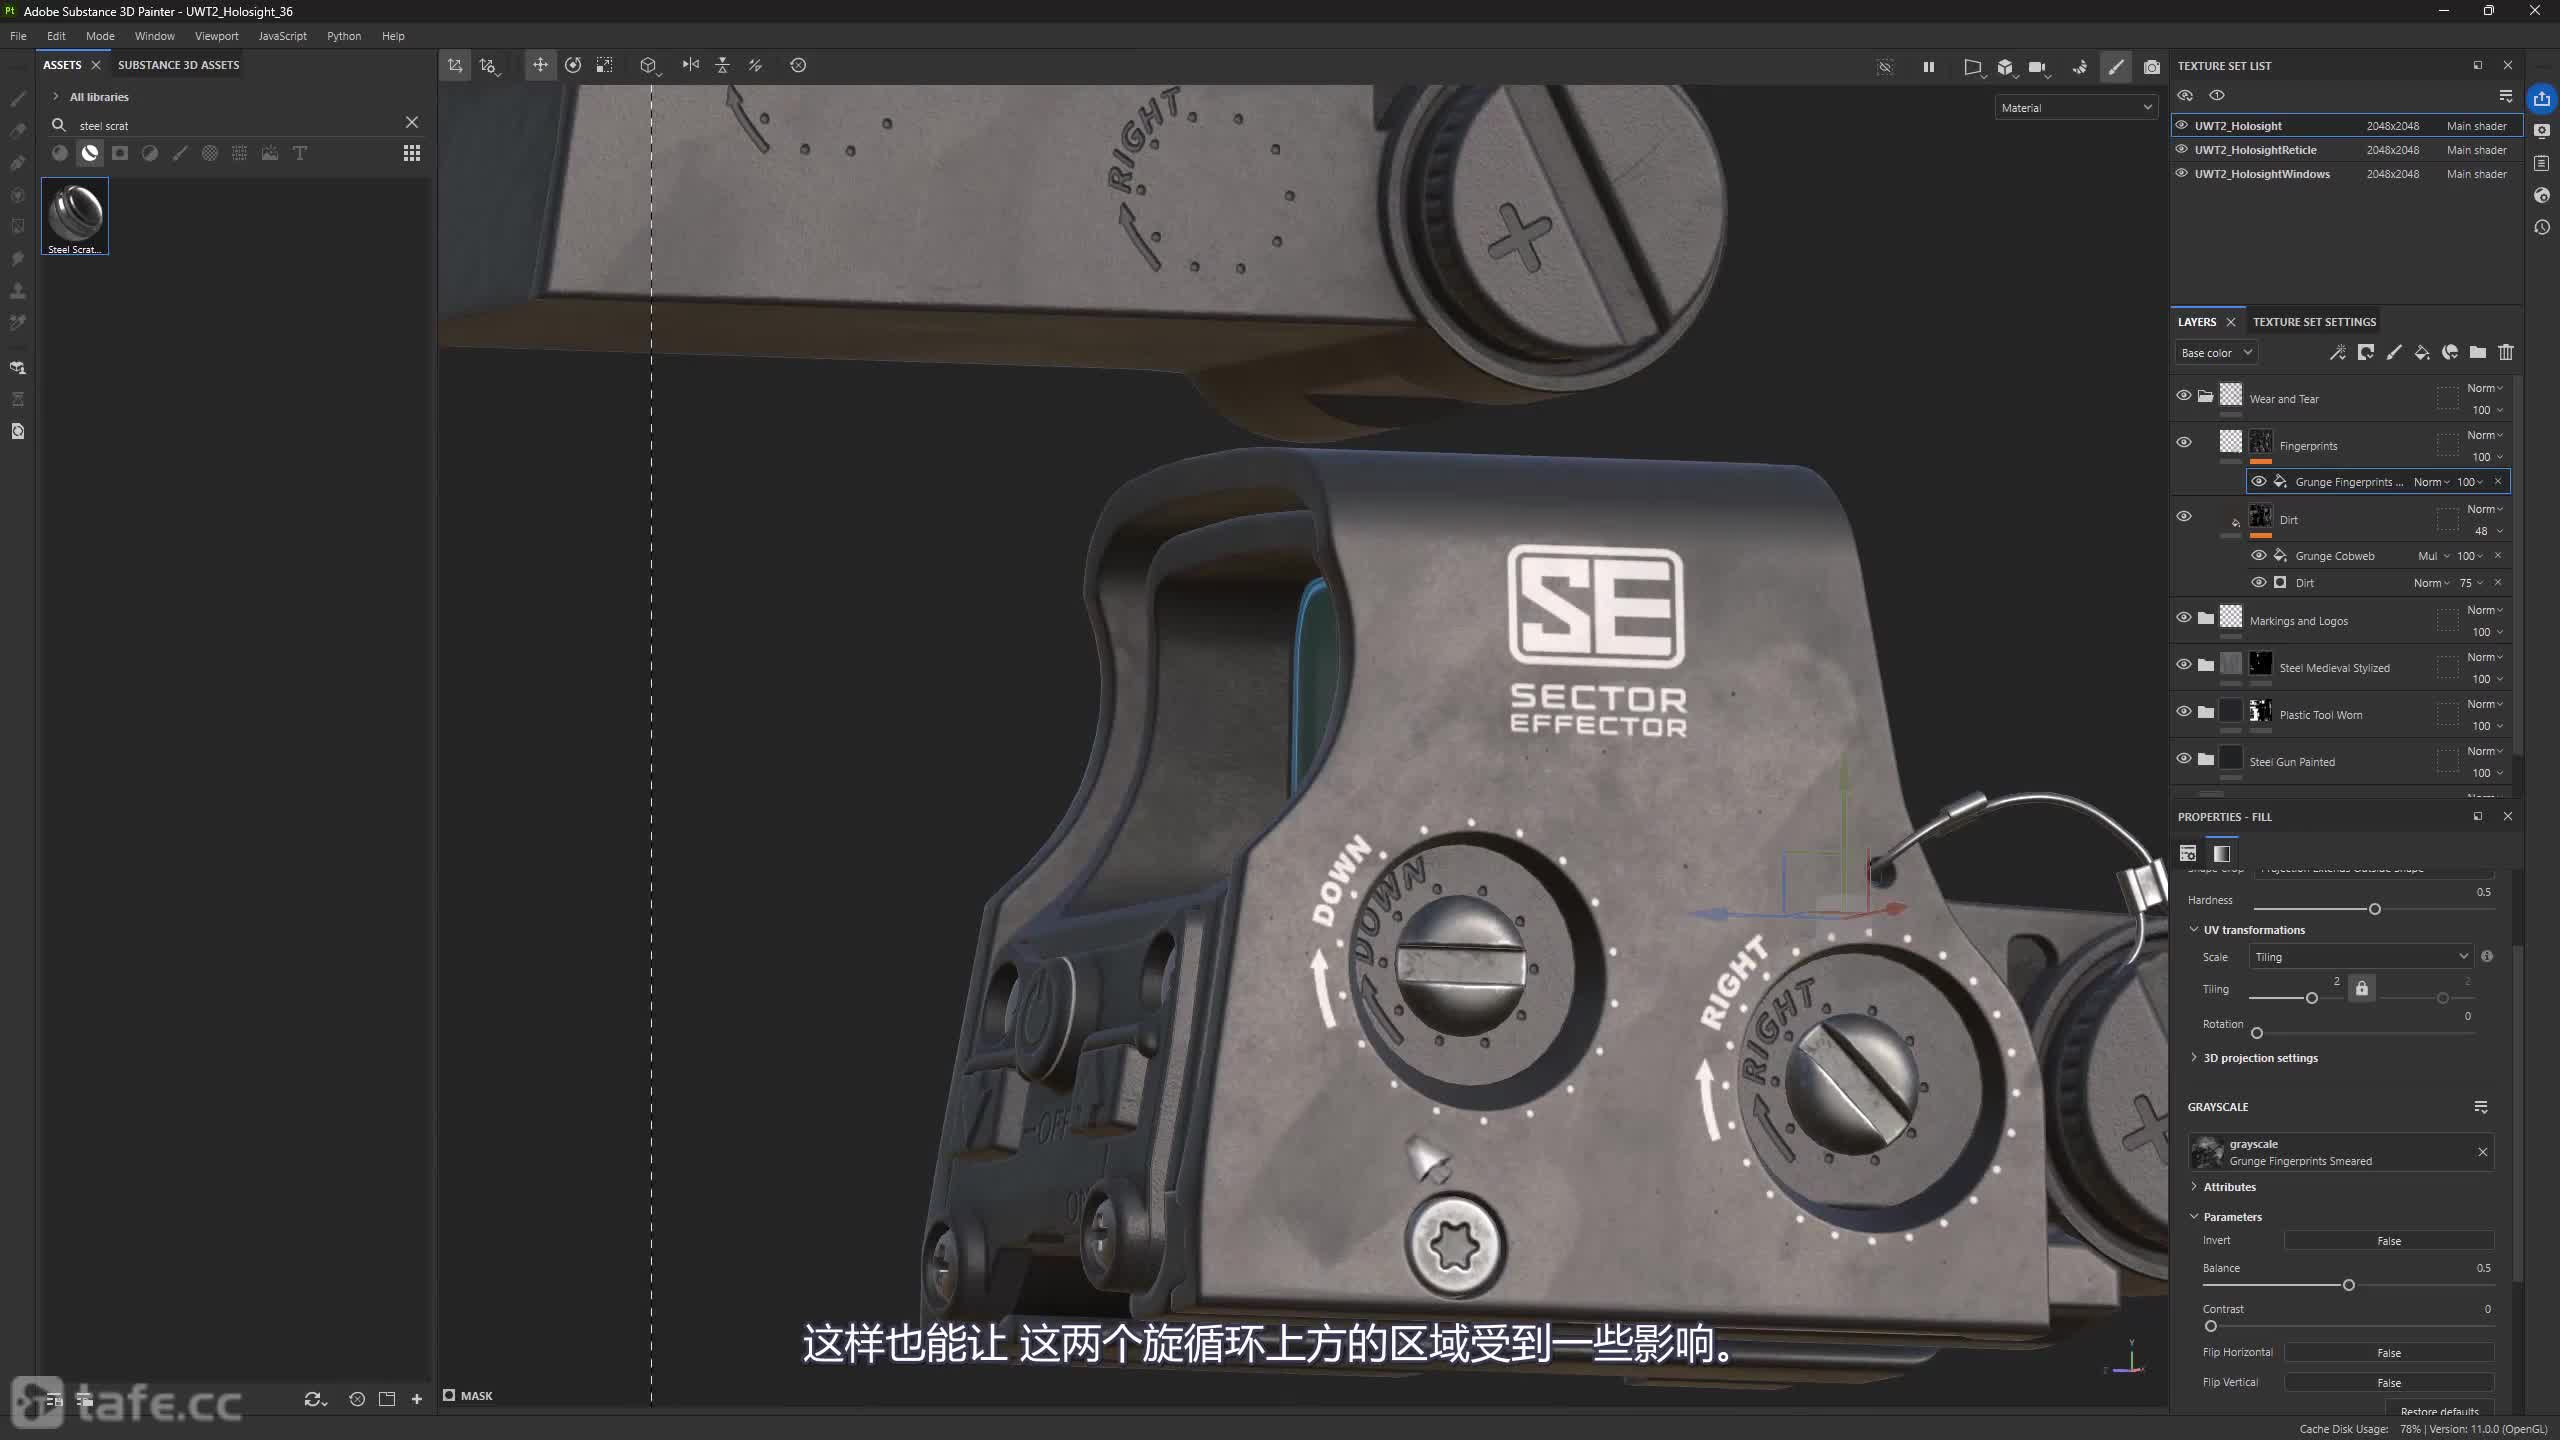The width and height of the screenshot is (2560, 1440).
Task: Click the add effect magic wand icon
Action: tap(2337, 352)
